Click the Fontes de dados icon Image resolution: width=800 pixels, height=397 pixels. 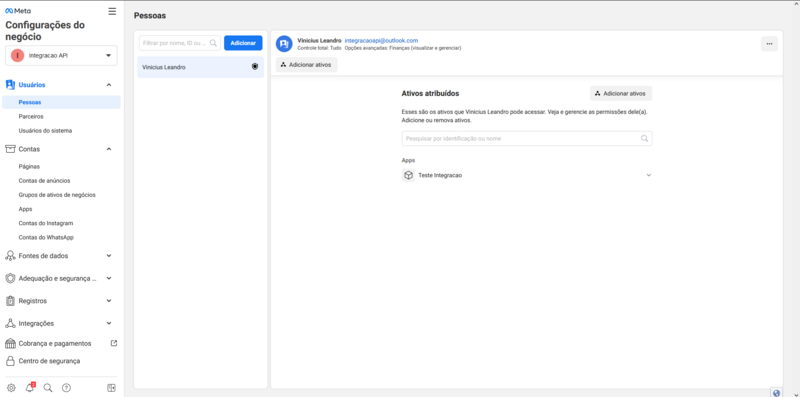[10, 256]
